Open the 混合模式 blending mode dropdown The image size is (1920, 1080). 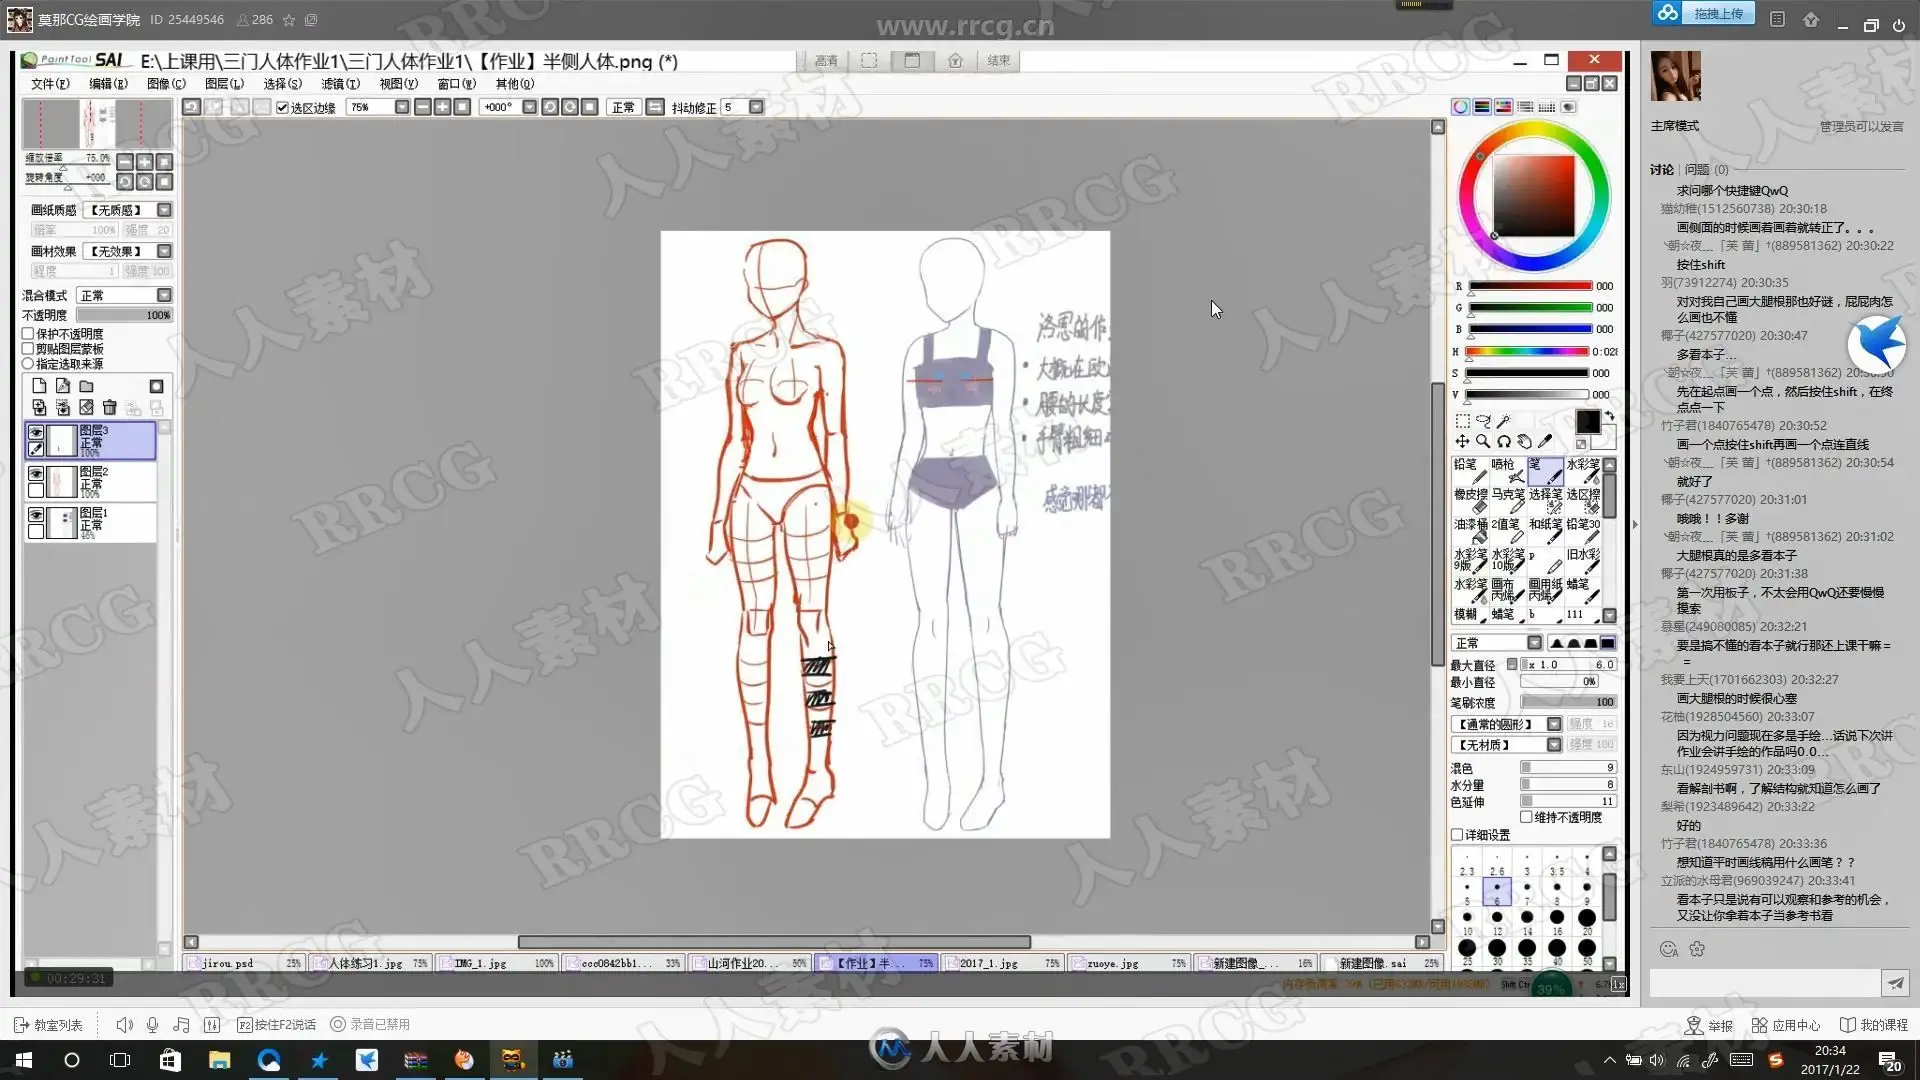164,295
